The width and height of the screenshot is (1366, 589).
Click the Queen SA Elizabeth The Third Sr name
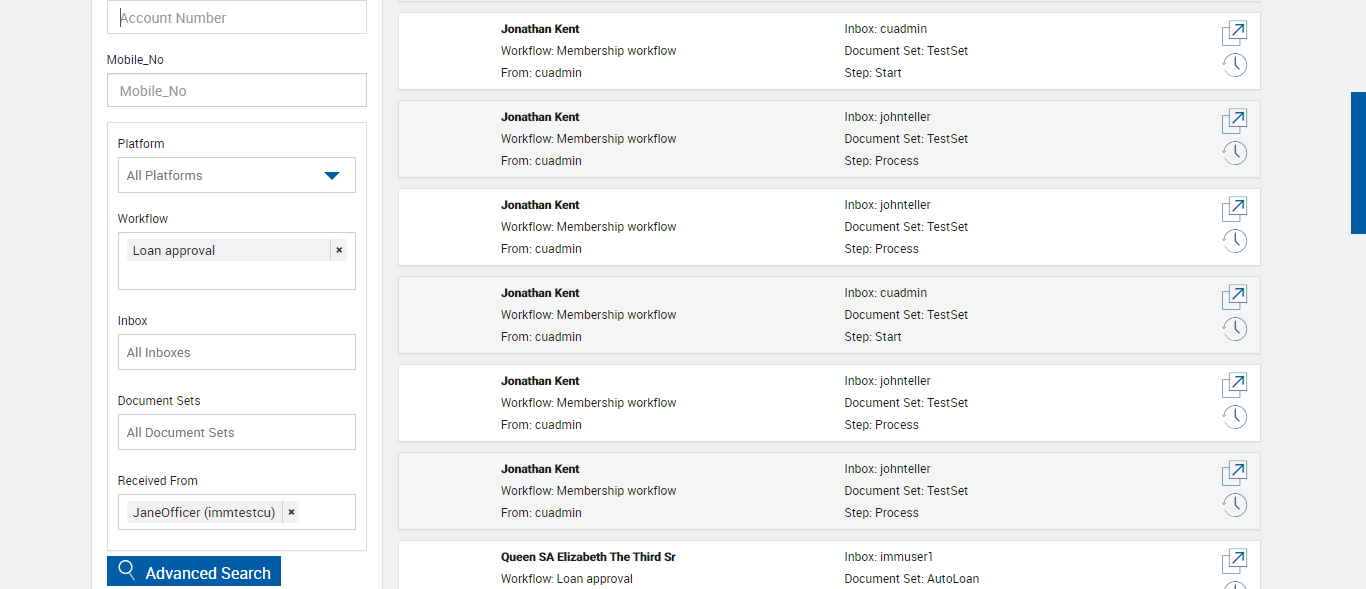[588, 557]
